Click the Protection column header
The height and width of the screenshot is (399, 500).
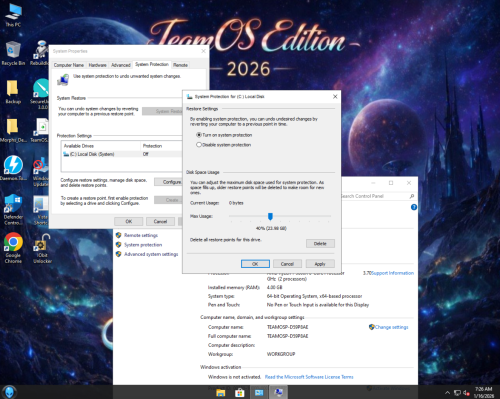161,146
